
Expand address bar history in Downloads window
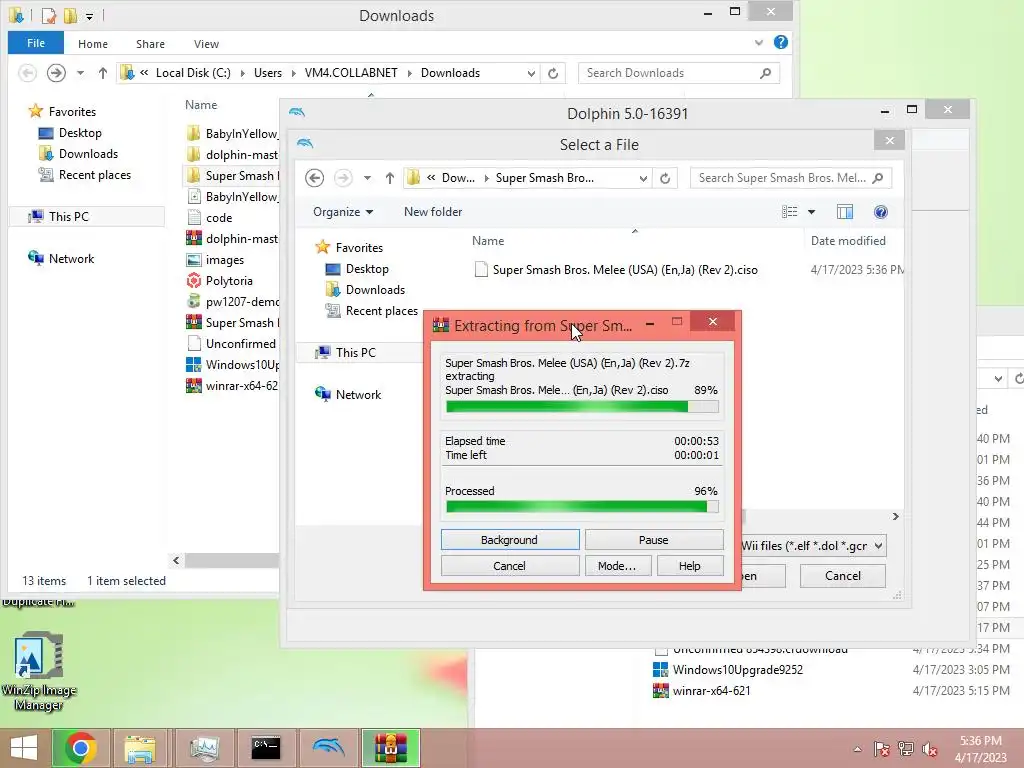click(x=531, y=73)
